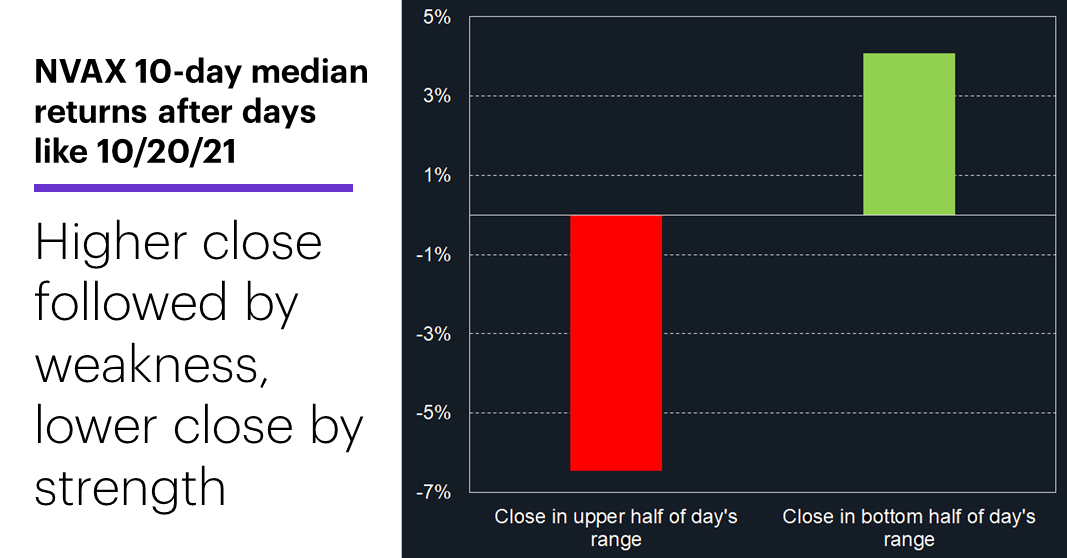Image resolution: width=1067 pixels, height=558 pixels.
Task: Click the 3% dashed gridline
Action: tap(762, 96)
